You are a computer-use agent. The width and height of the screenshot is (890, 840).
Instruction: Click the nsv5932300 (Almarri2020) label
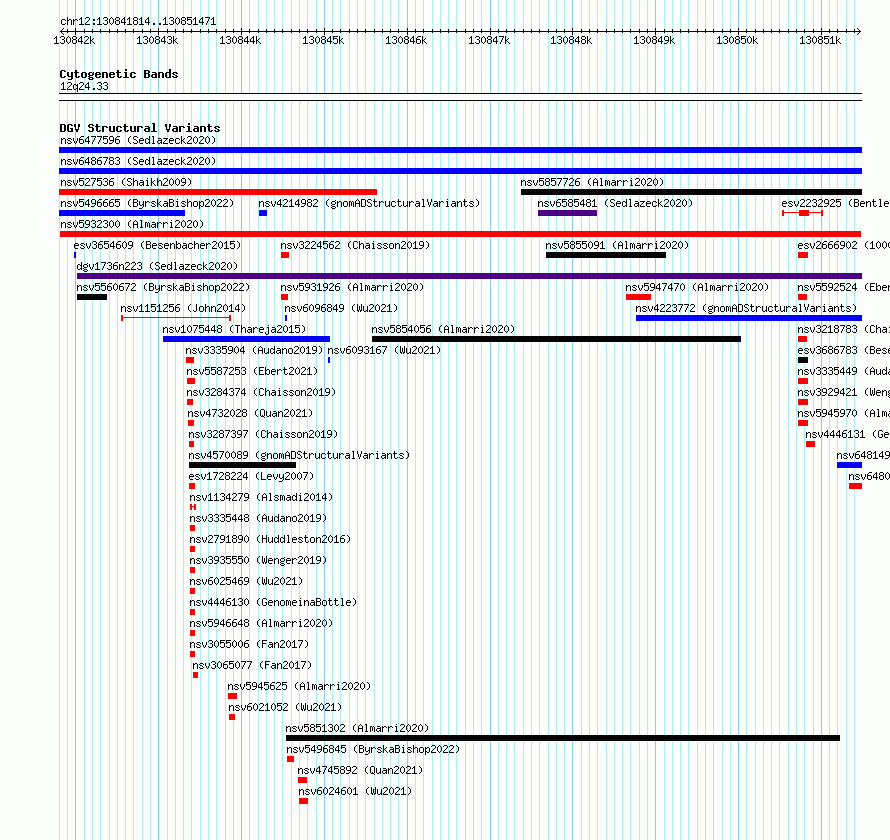[x=132, y=224]
